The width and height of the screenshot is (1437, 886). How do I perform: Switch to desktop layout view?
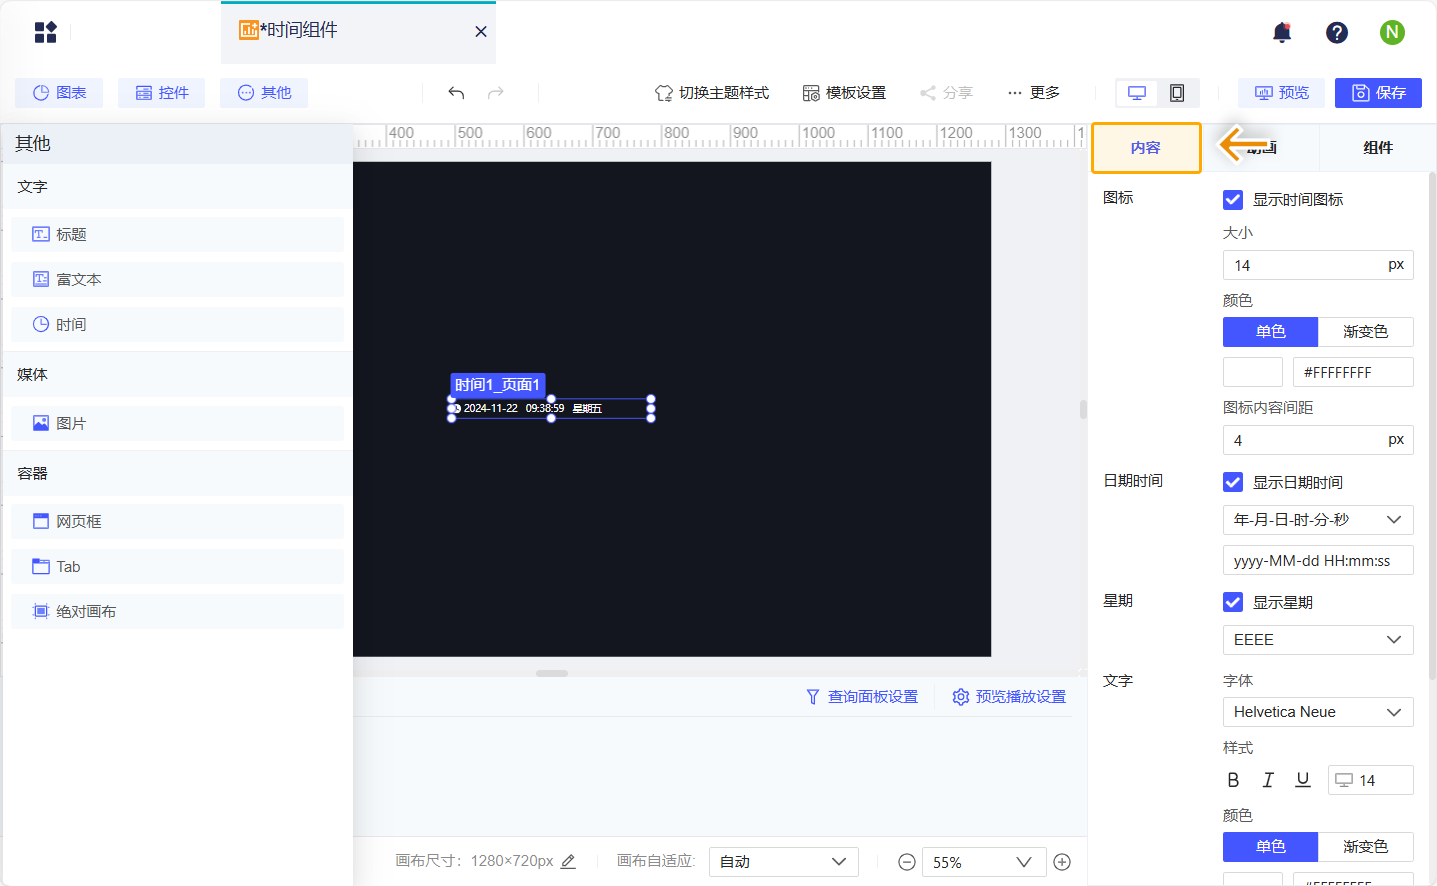coord(1137,93)
